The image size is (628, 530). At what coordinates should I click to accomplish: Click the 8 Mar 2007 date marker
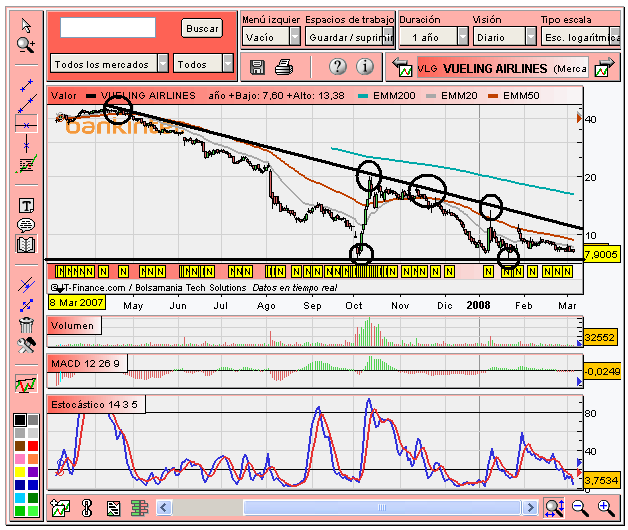(77, 302)
